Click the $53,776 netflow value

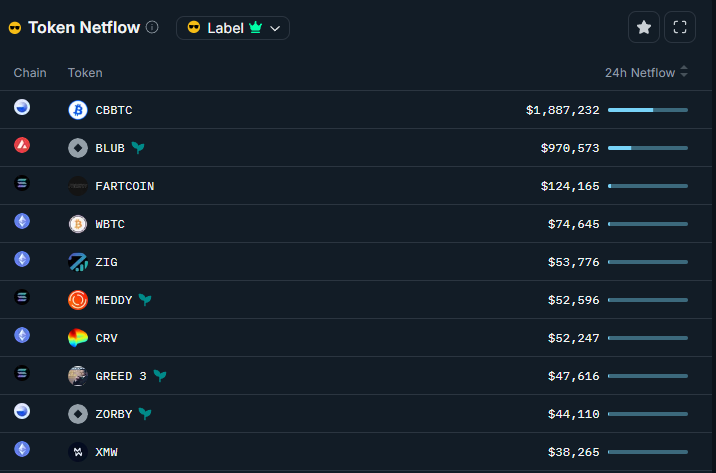[x=574, y=262]
